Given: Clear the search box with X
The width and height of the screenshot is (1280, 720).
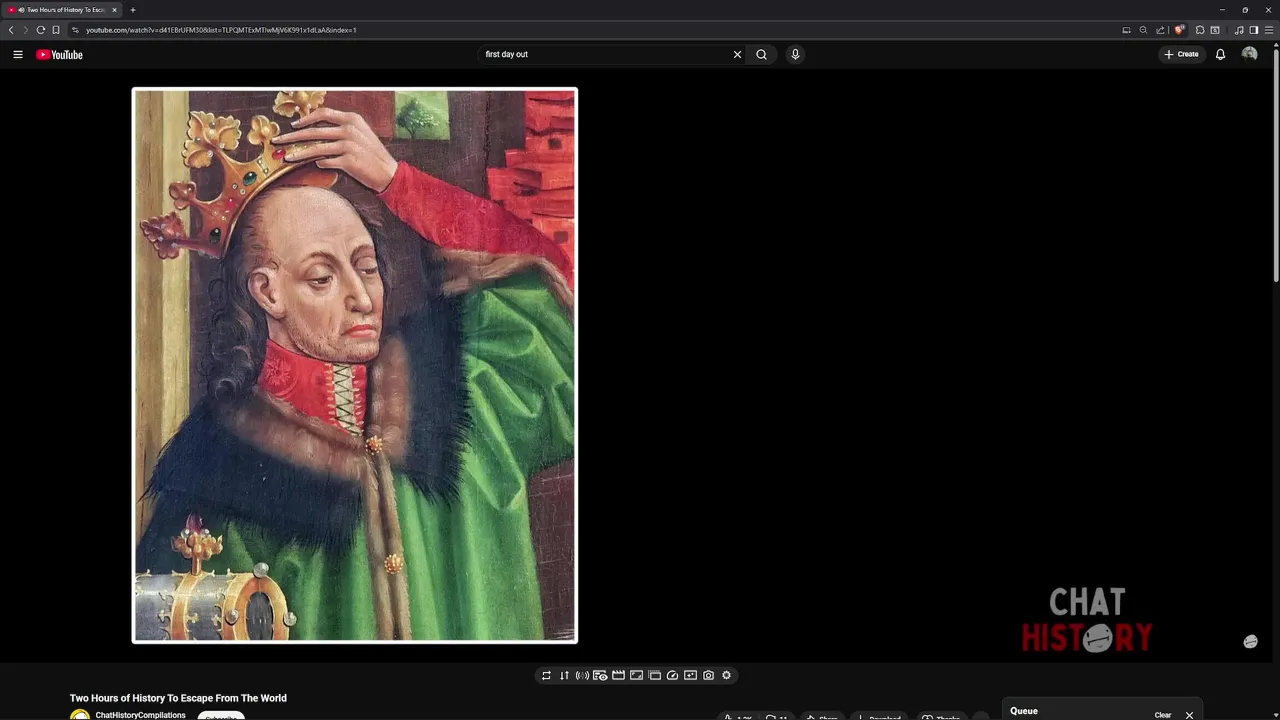Looking at the screenshot, I should [x=738, y=55].
